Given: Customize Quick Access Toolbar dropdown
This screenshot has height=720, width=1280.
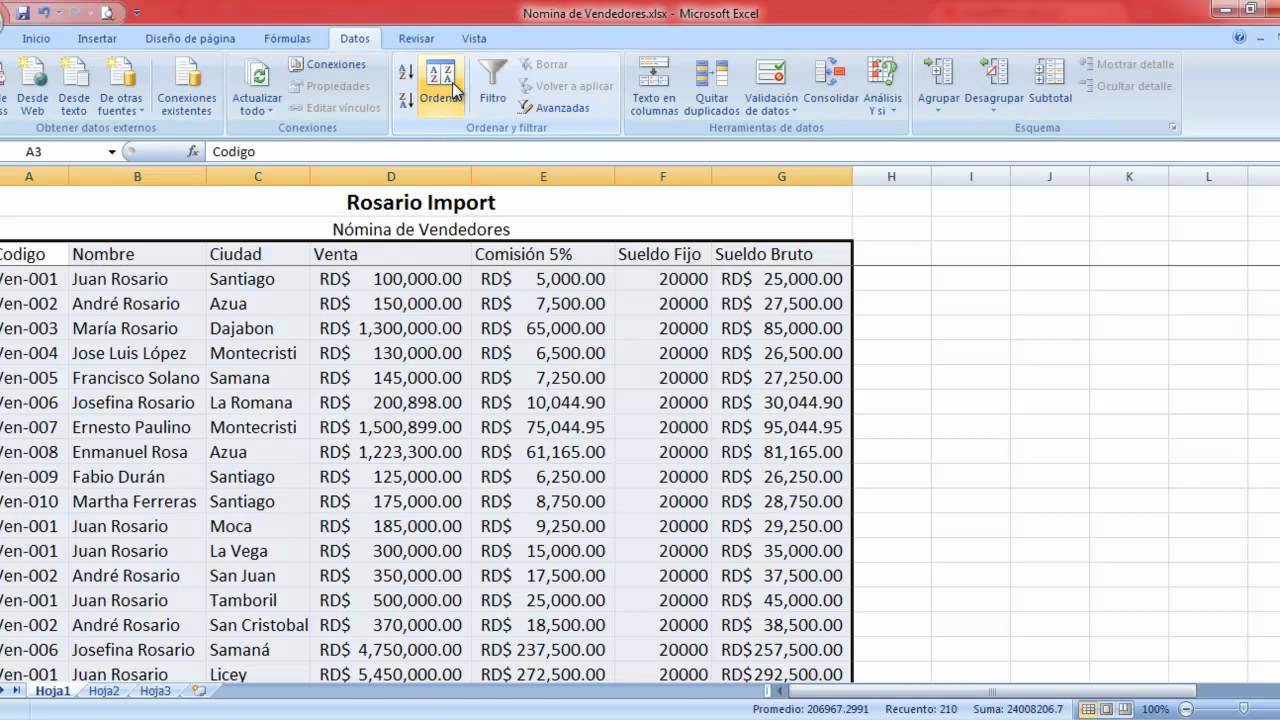Looking at the screenshot, I should tap(137, 14).
